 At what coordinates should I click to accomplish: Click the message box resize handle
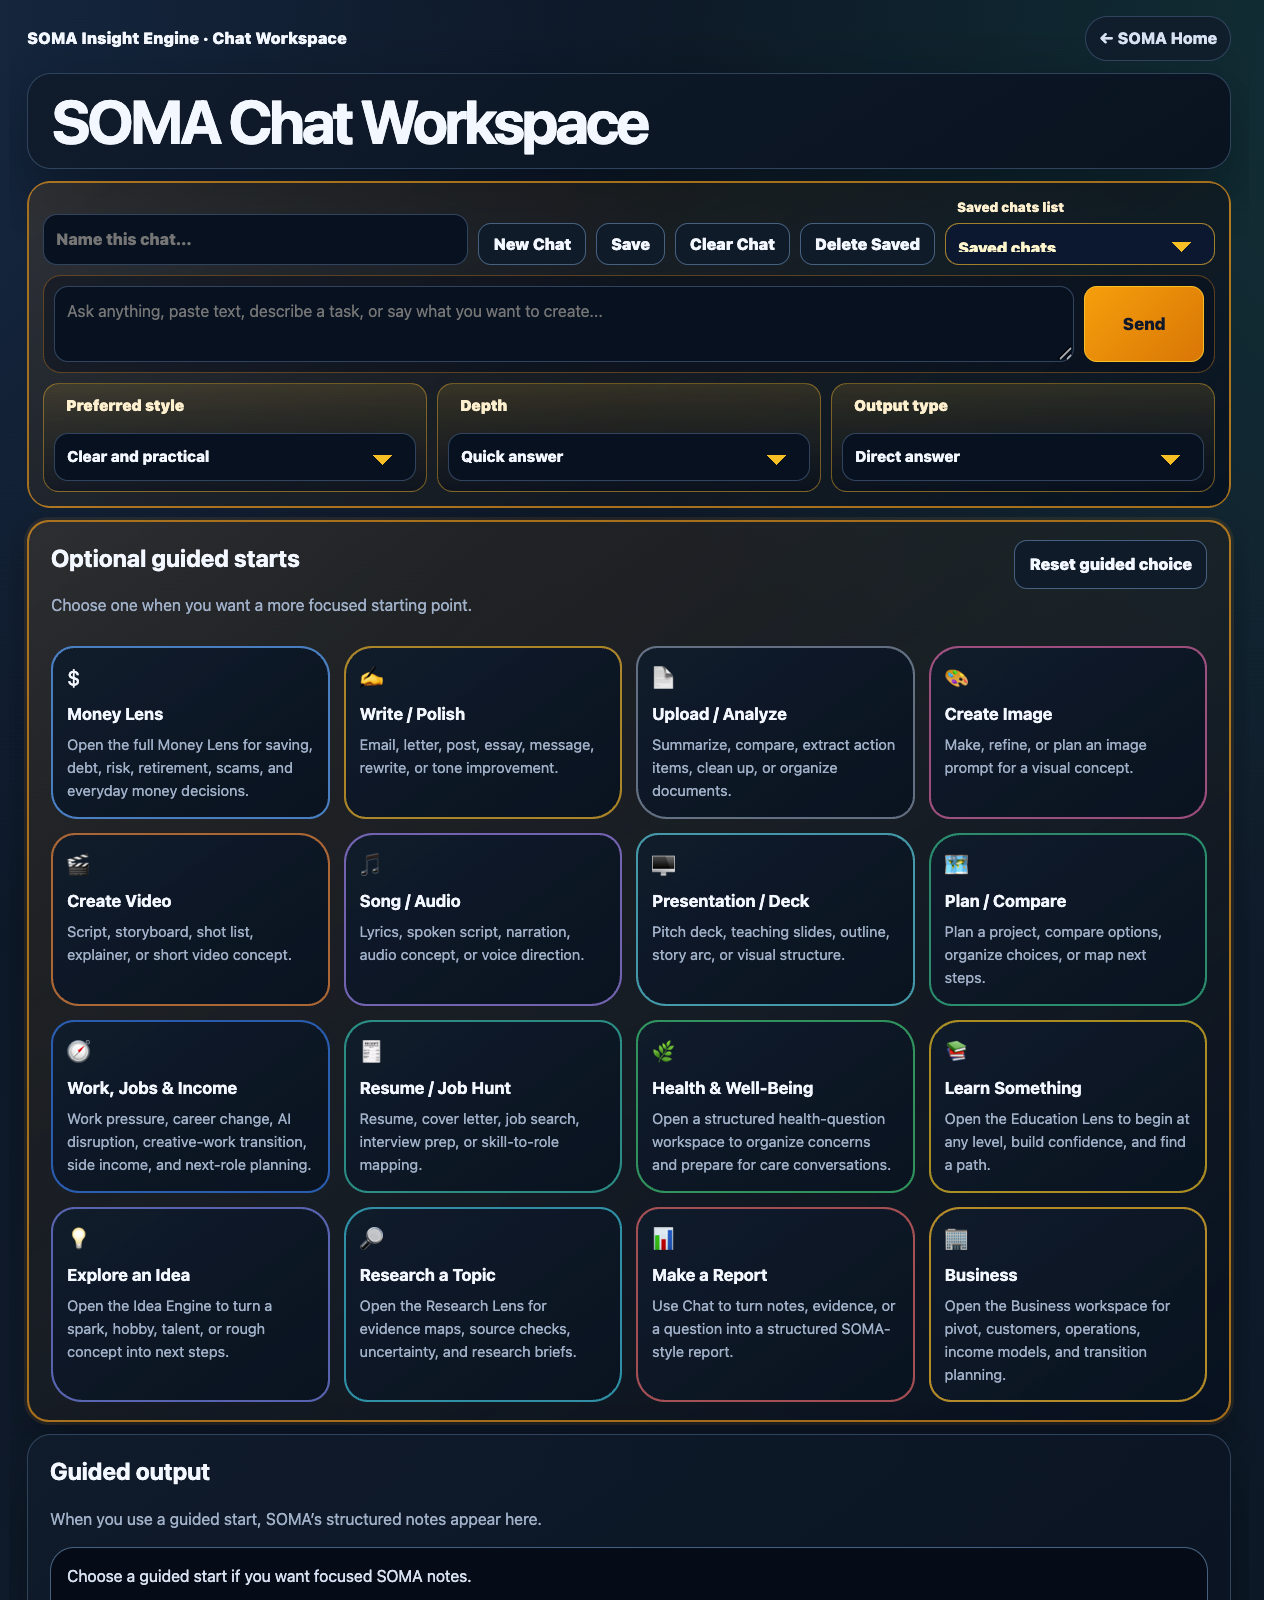(x=1065, y=353)
